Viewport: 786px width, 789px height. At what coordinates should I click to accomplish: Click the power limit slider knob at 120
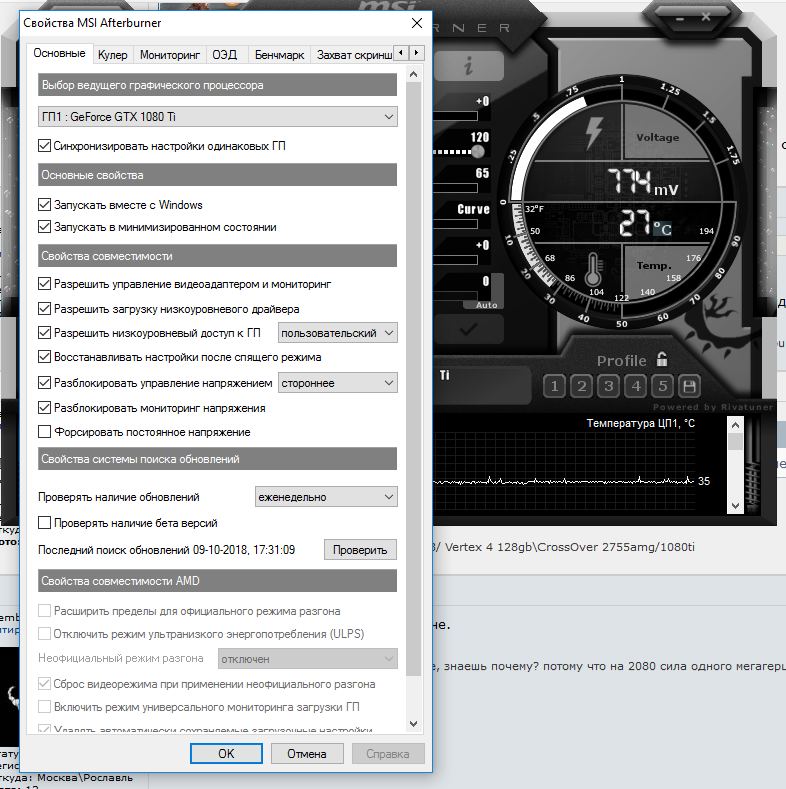coord(478,151)
